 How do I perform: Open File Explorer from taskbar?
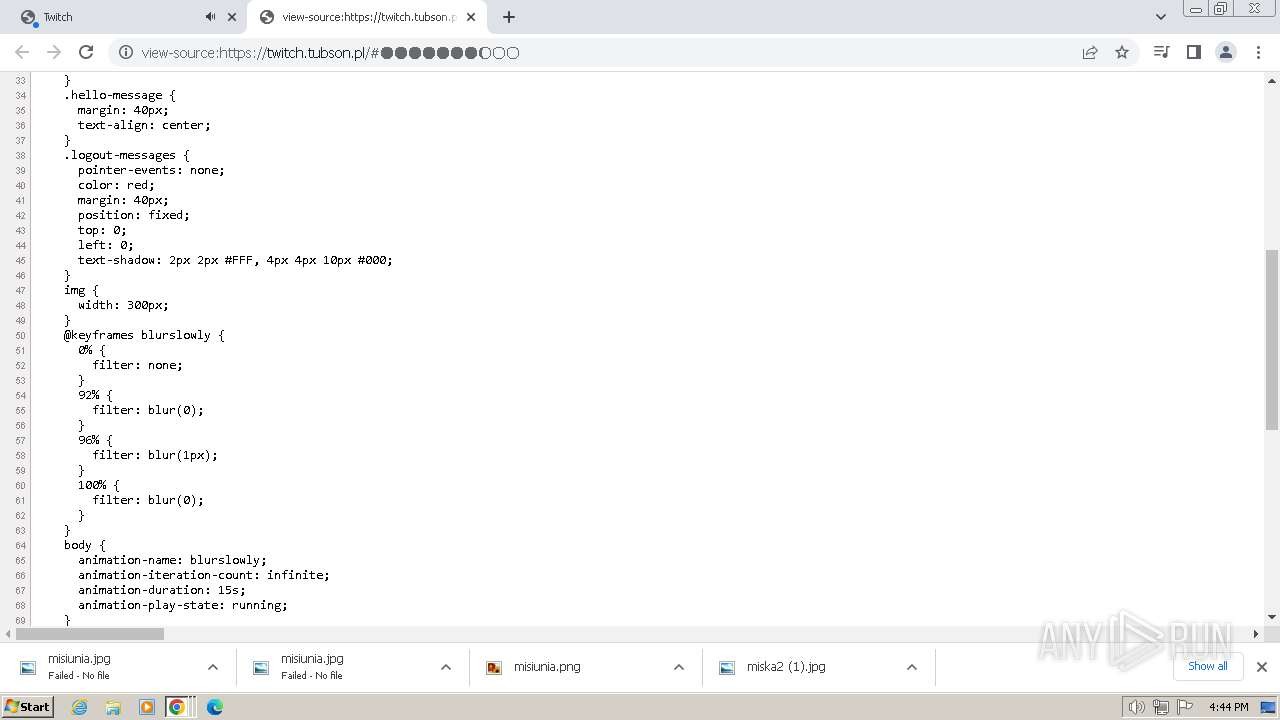point(113,707)
